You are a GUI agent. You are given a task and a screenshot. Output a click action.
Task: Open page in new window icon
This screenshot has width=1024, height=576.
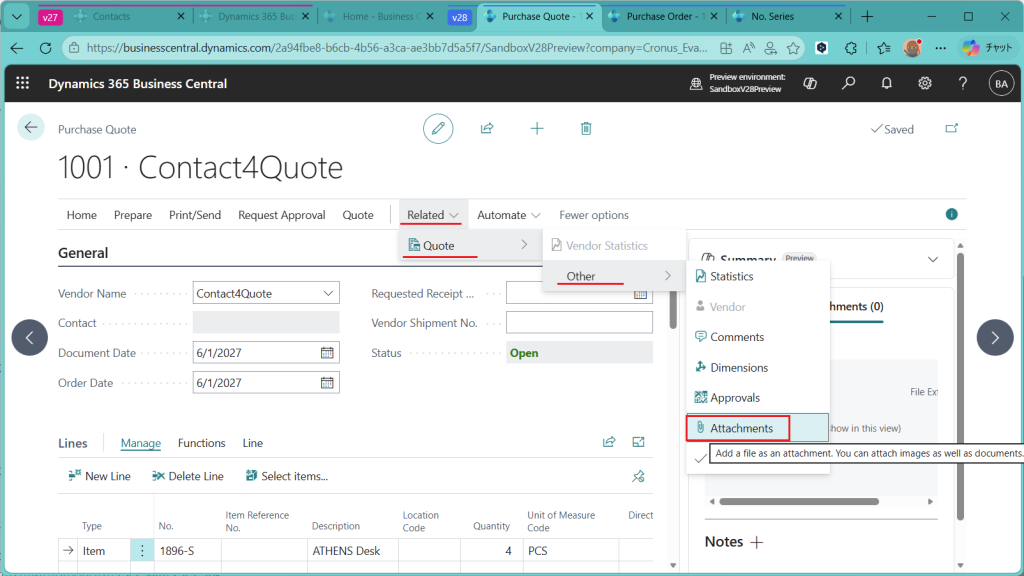tap(951, 129)
